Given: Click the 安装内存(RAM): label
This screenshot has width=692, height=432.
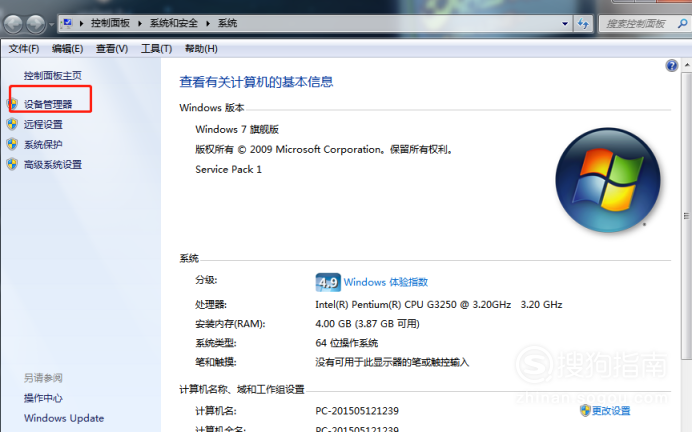Looking at the screenshot, I should (230, 324).
